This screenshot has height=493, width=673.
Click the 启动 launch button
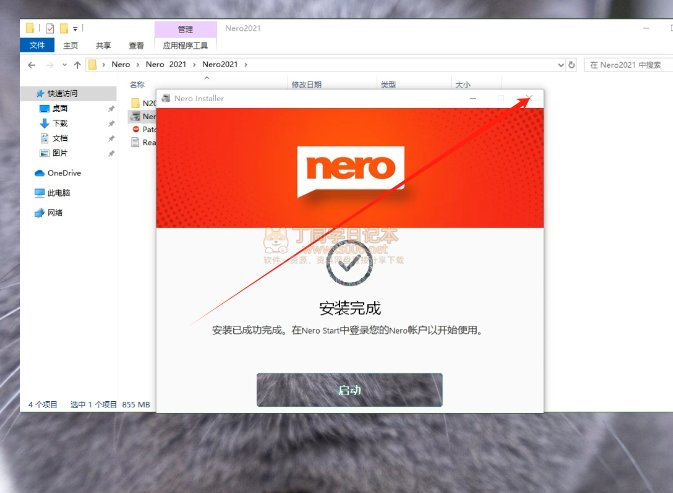[349, 390]
